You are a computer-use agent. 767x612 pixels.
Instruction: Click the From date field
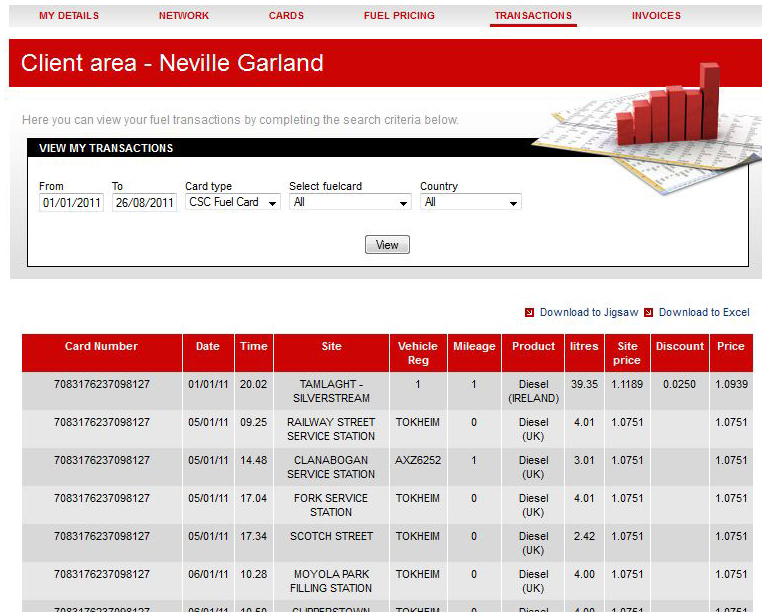tap(71, 203)
